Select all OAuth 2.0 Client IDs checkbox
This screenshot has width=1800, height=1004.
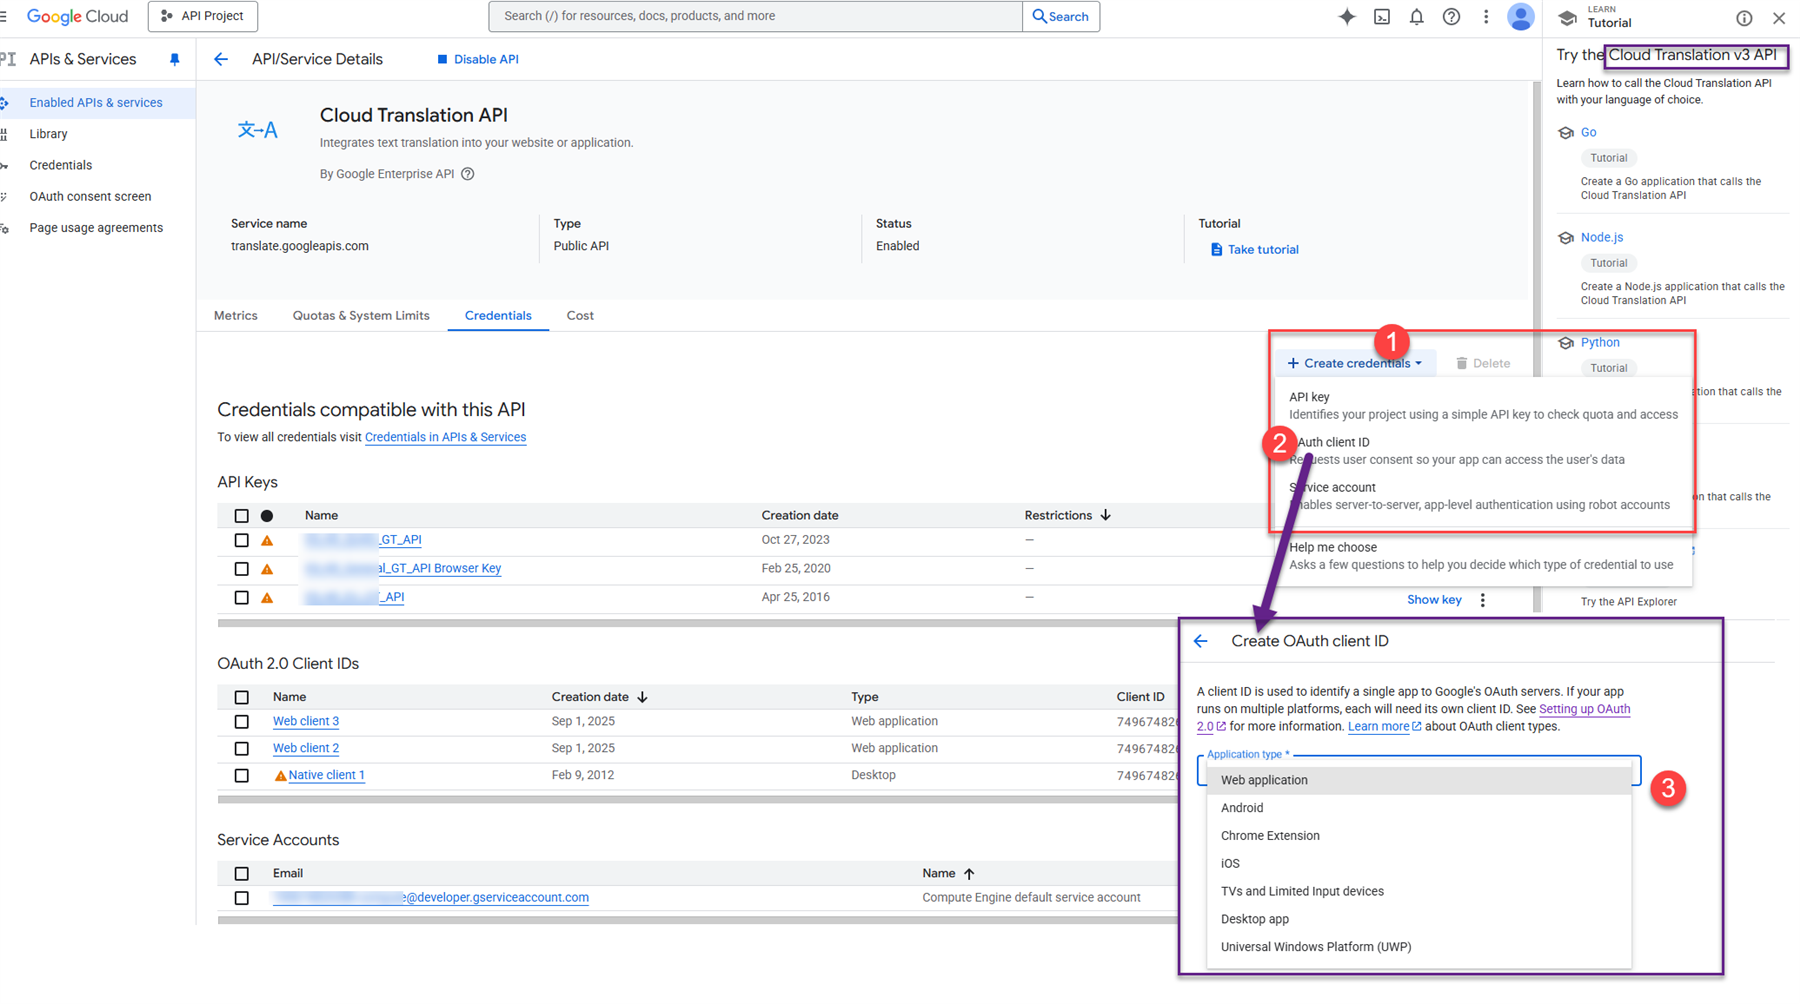coord(242,697)
